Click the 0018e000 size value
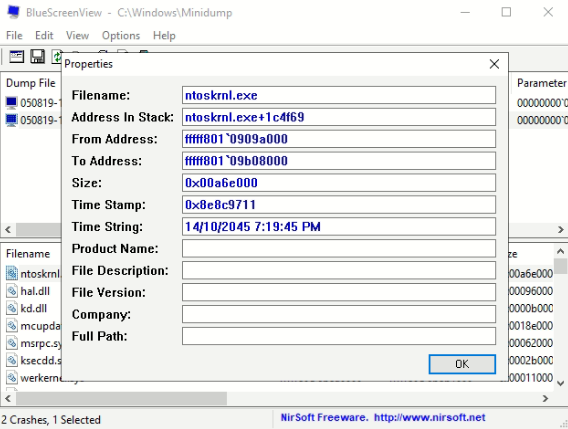This screenshot has width=568, height=429. (x=531, y=326)
